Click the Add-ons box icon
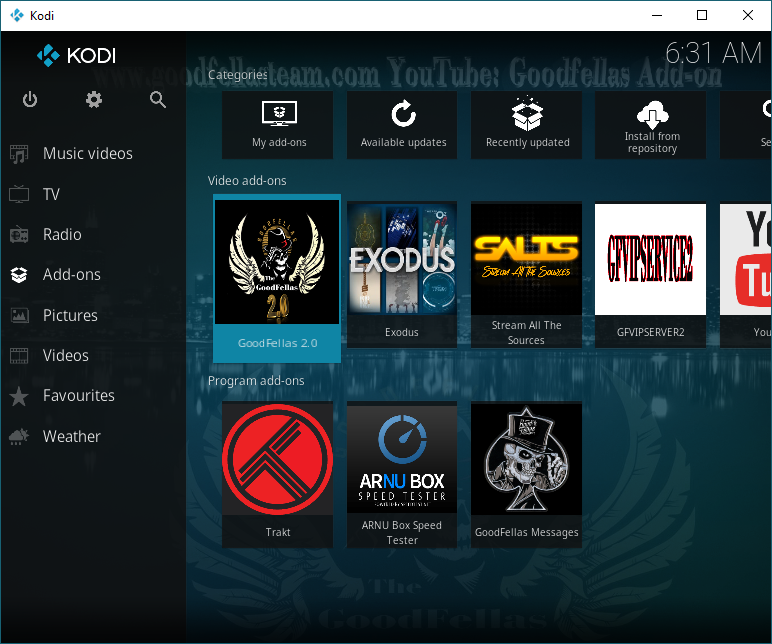The width and height of the screenshot is (772, 644). click(x=19, y=275)
